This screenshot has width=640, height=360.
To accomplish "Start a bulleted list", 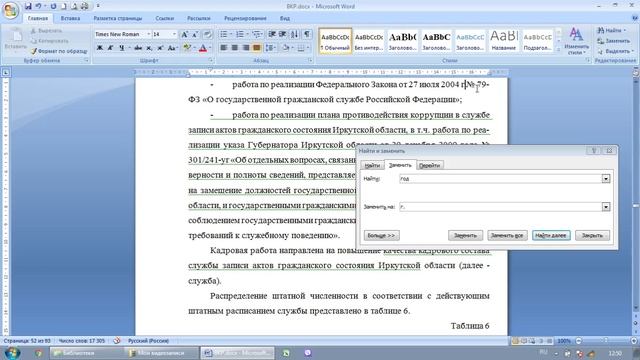I will coord(224,34).
